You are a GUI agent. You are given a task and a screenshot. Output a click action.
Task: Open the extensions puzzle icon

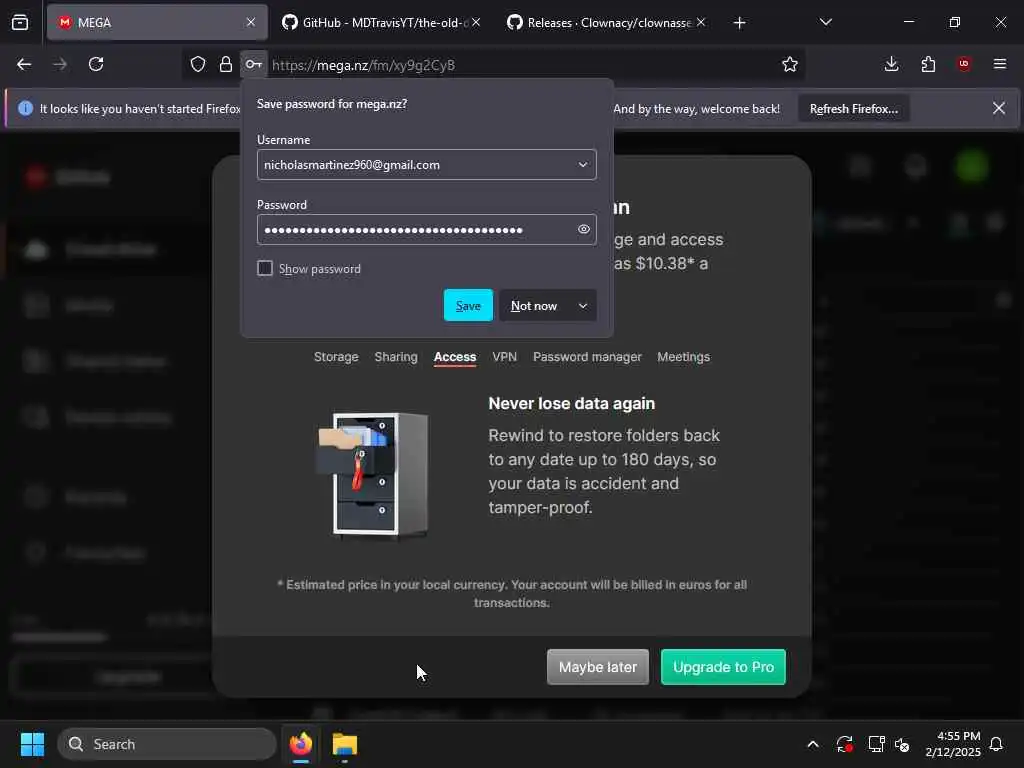pyautogui.click(x=928, y=64)
